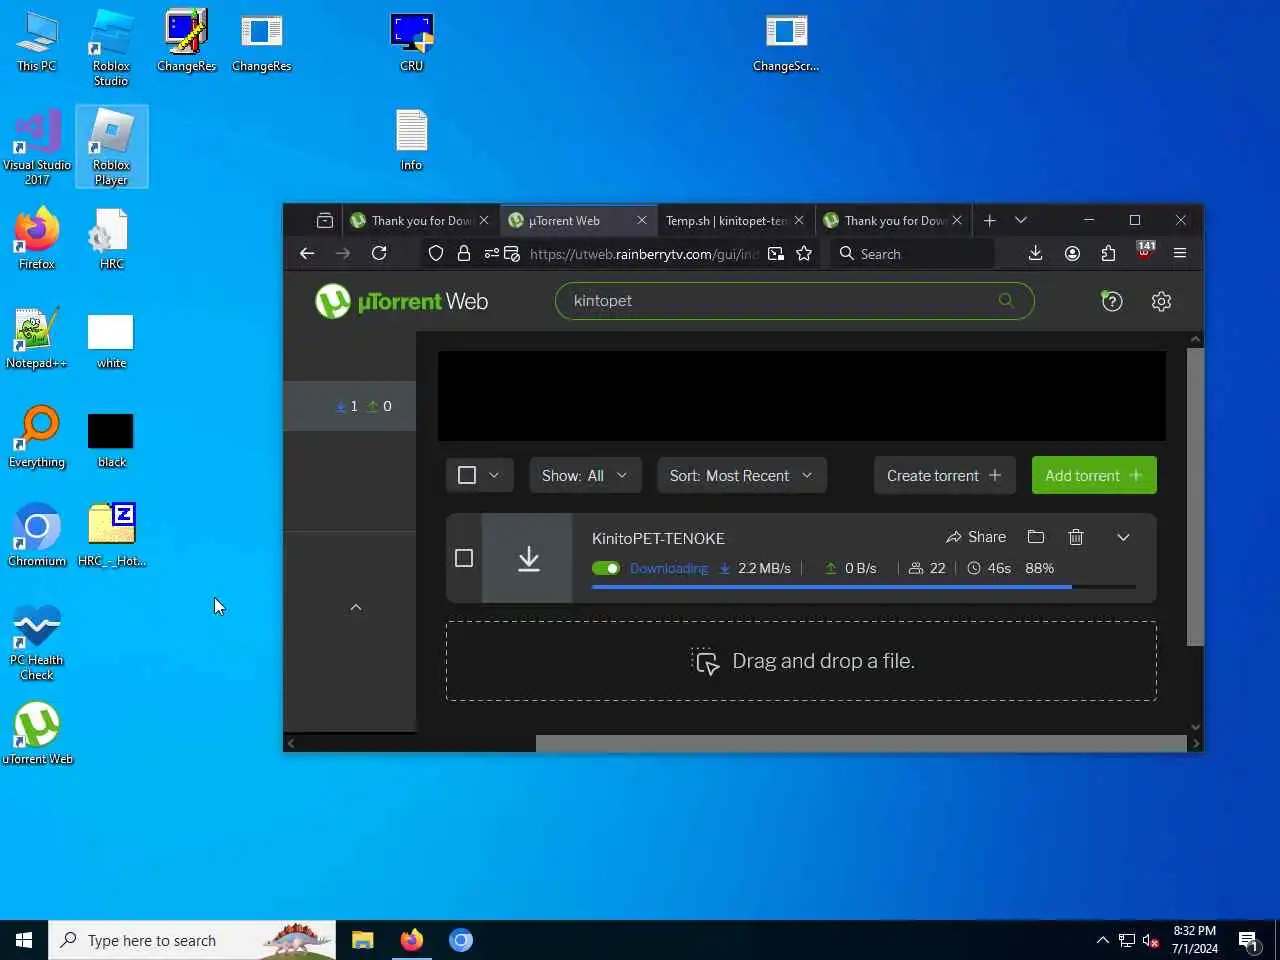
Task: Click the KinitoPET-TENOKE torrent name
Action: coord(658,538)
